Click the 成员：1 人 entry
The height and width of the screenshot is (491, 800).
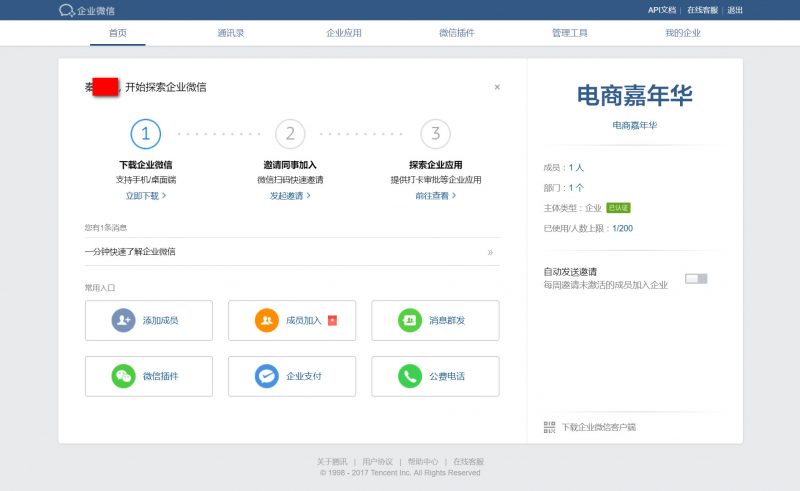(563, 167)
